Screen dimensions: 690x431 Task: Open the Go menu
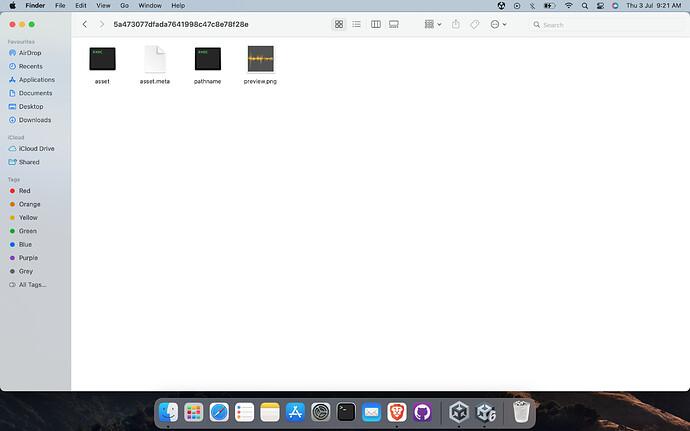point(125,6)
